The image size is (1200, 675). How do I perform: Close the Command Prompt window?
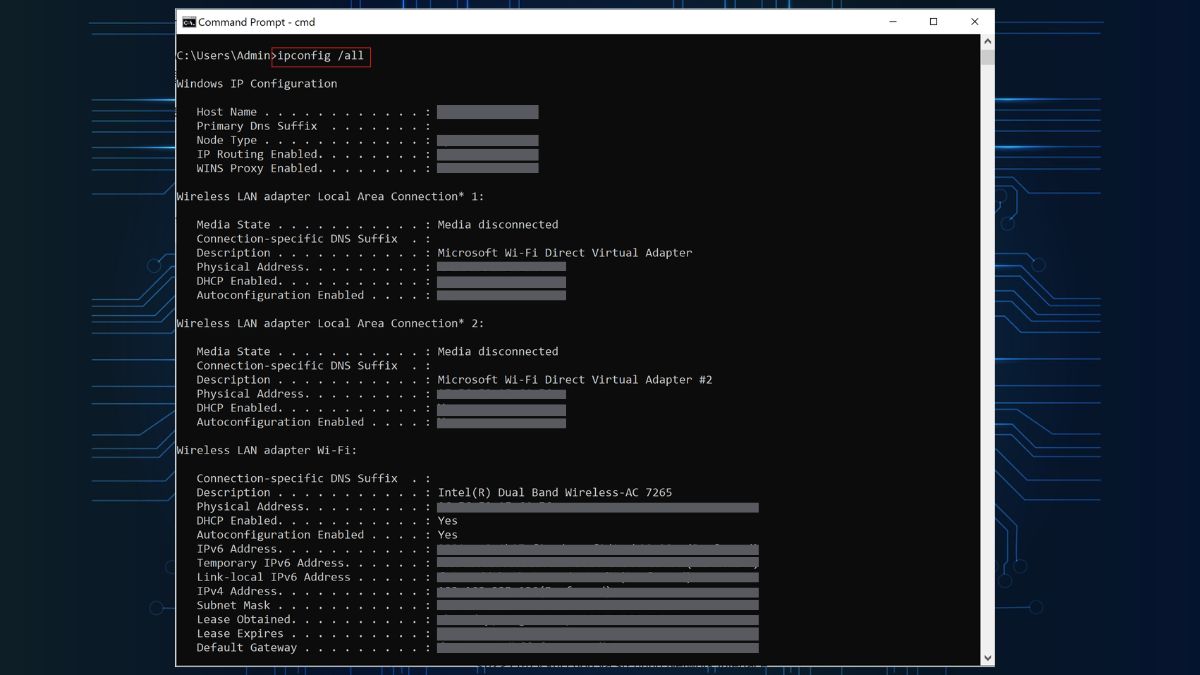pos(974,22)
